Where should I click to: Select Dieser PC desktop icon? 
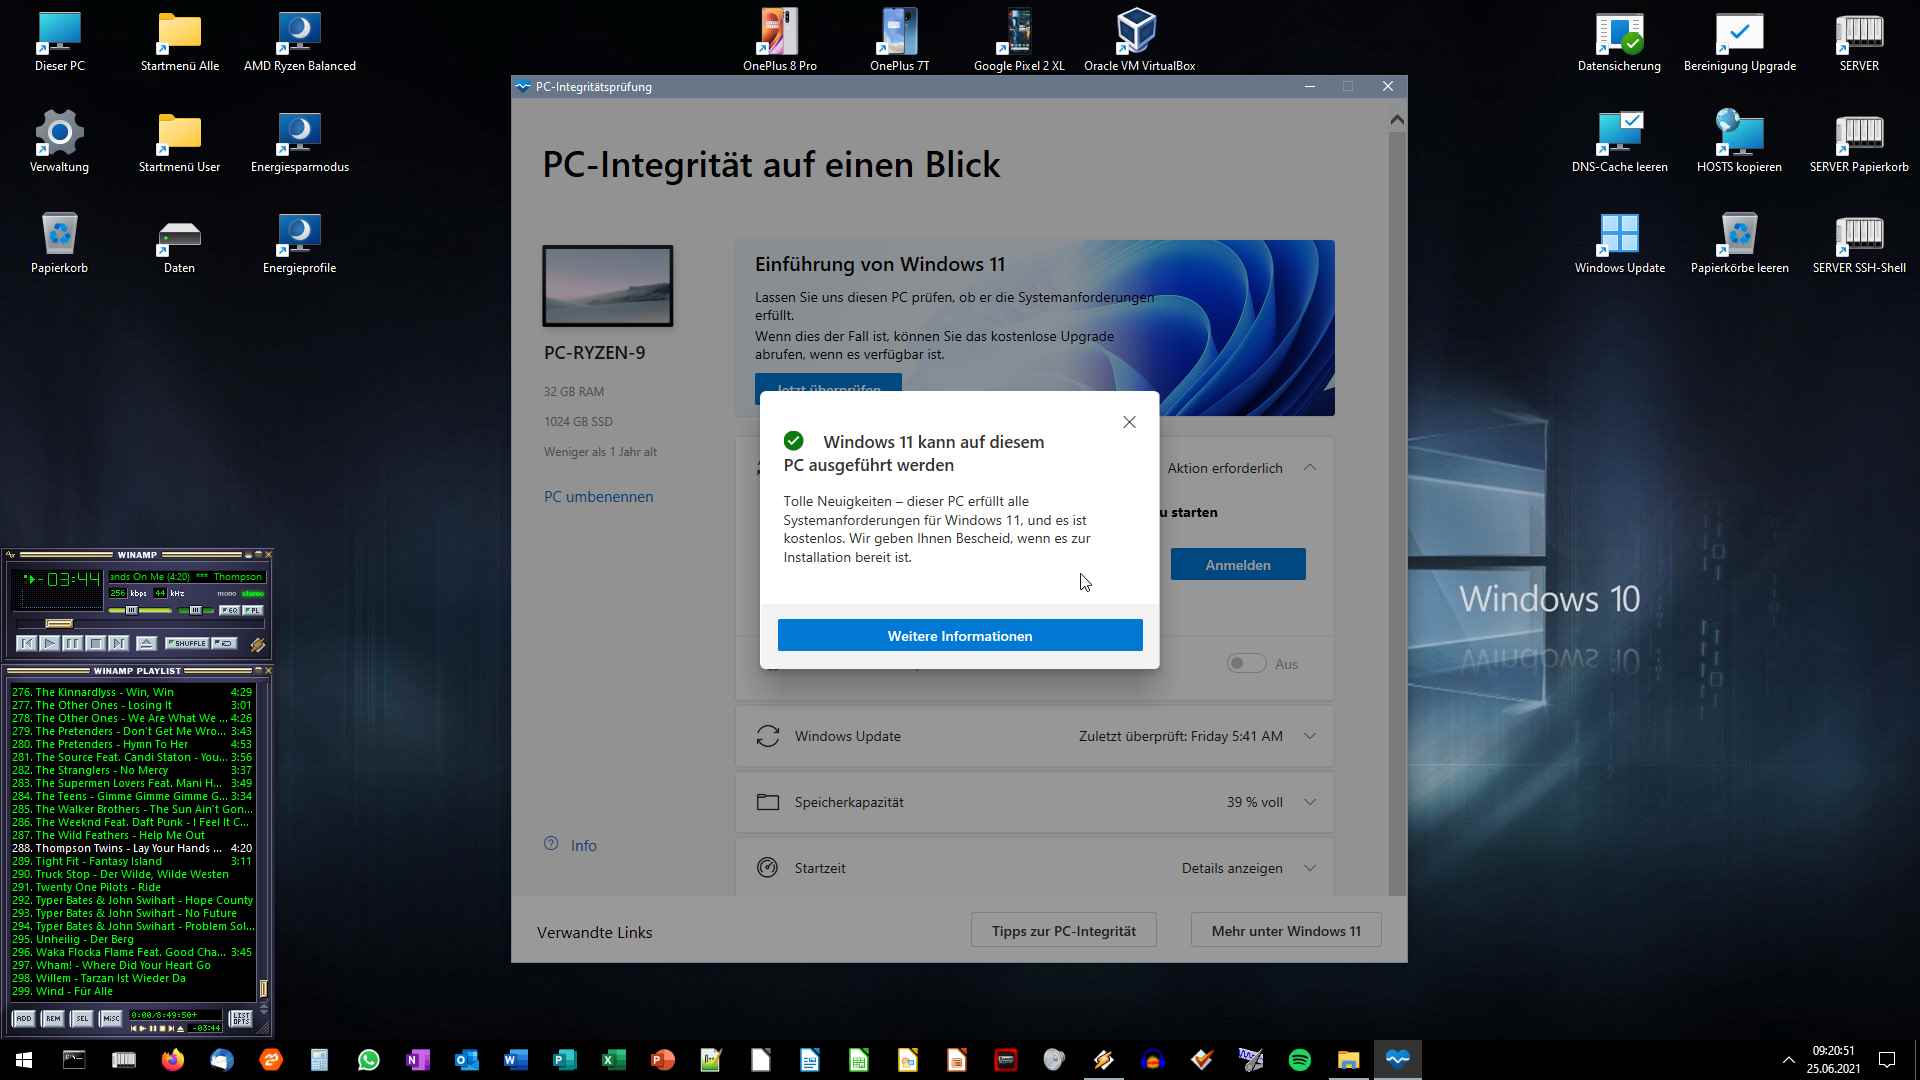(59, 43)
